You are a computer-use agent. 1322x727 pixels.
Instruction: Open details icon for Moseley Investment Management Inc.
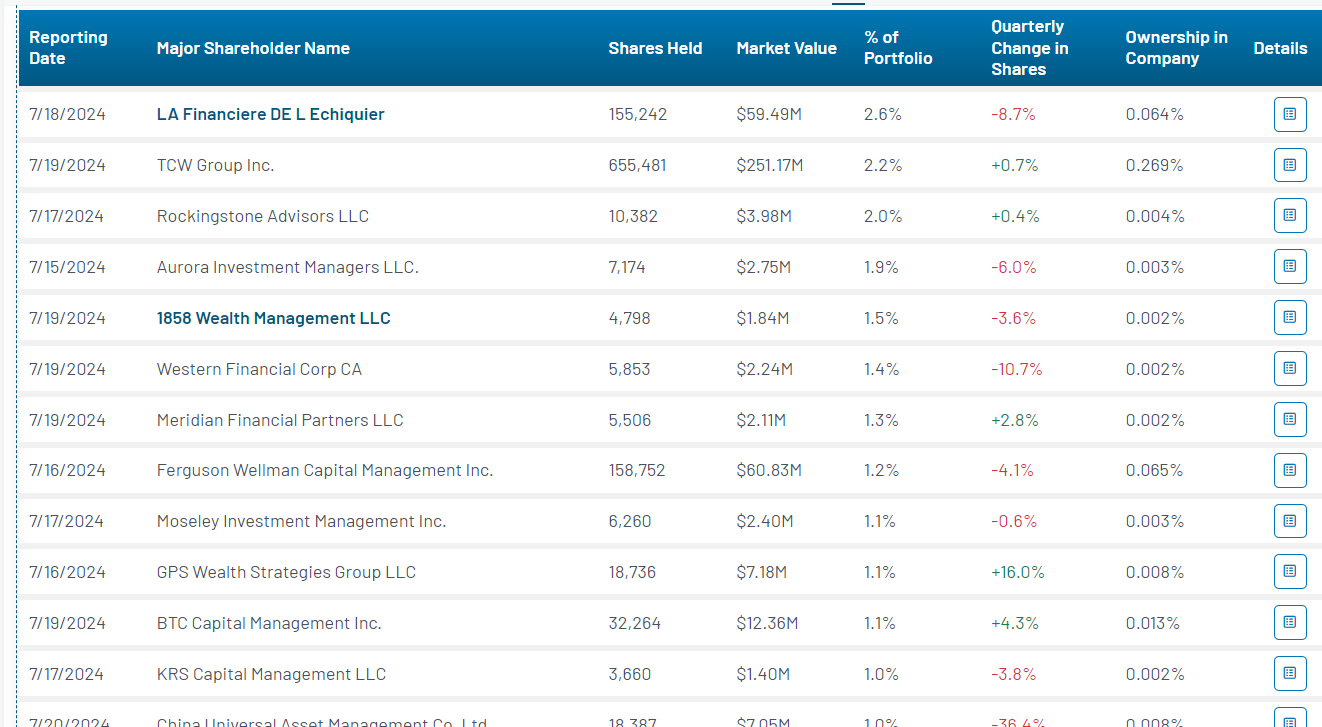tap(1290, 521)
